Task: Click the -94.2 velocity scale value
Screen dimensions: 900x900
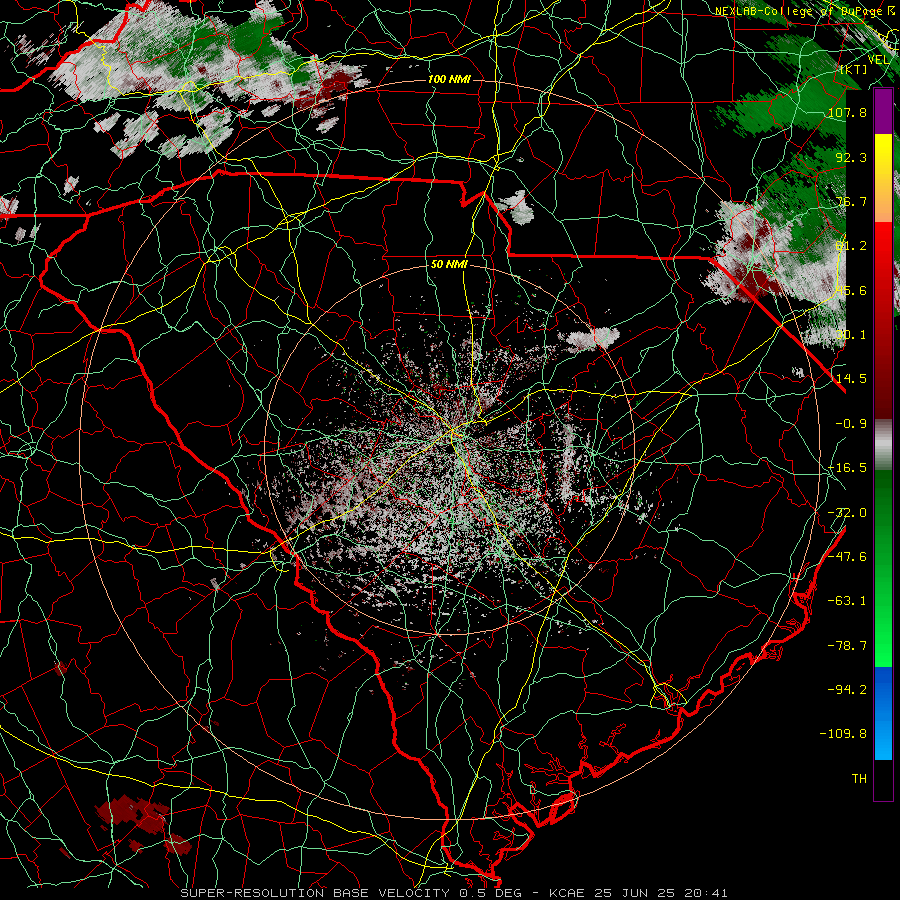Action: (847, 689)
